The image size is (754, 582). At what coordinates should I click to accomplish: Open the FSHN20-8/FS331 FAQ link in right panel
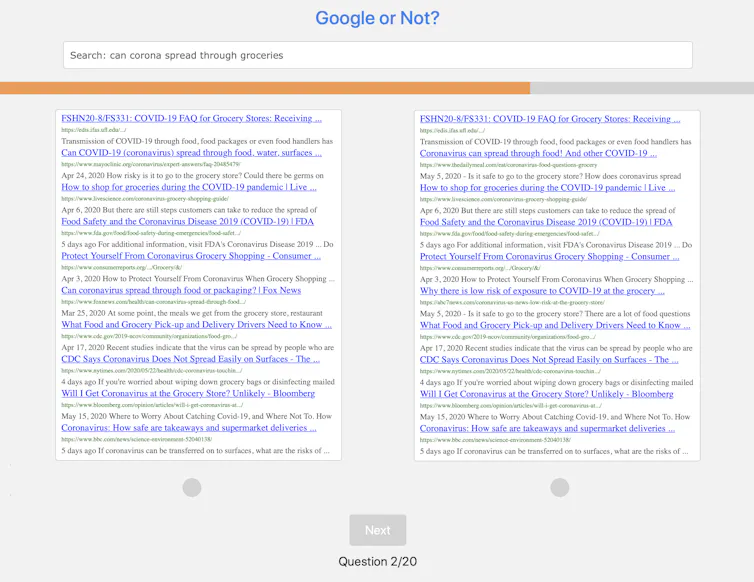pyautogui.click(x=550, y=118)
